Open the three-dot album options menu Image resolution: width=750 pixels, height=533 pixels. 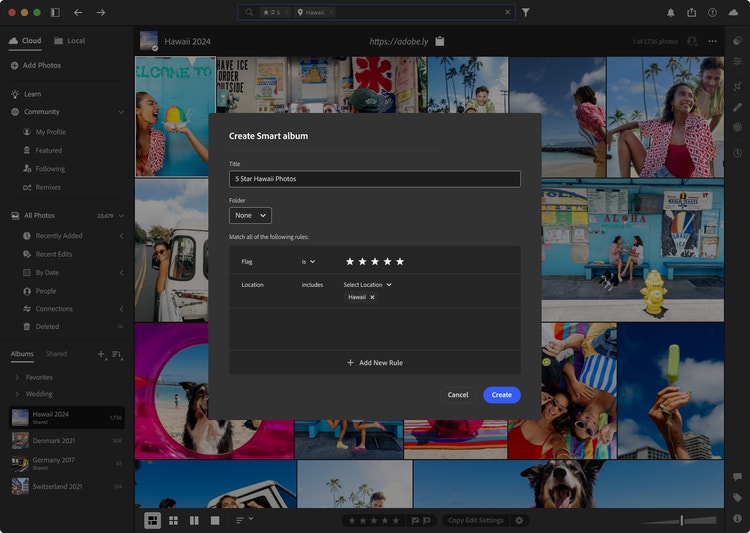[x=712, y=41]
